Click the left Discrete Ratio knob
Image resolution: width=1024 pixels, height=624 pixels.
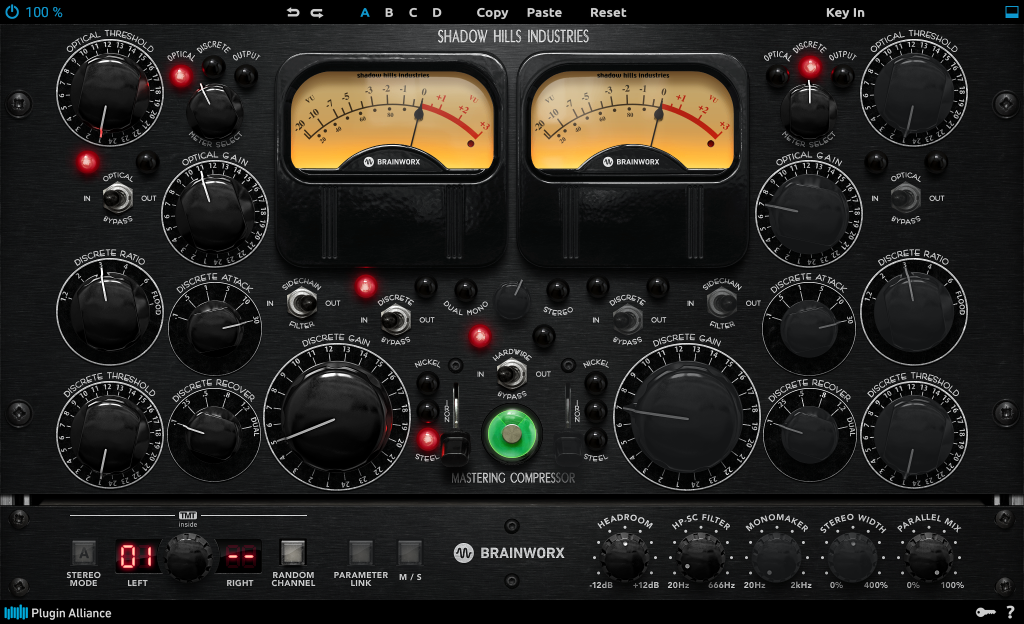click(110, 310)
